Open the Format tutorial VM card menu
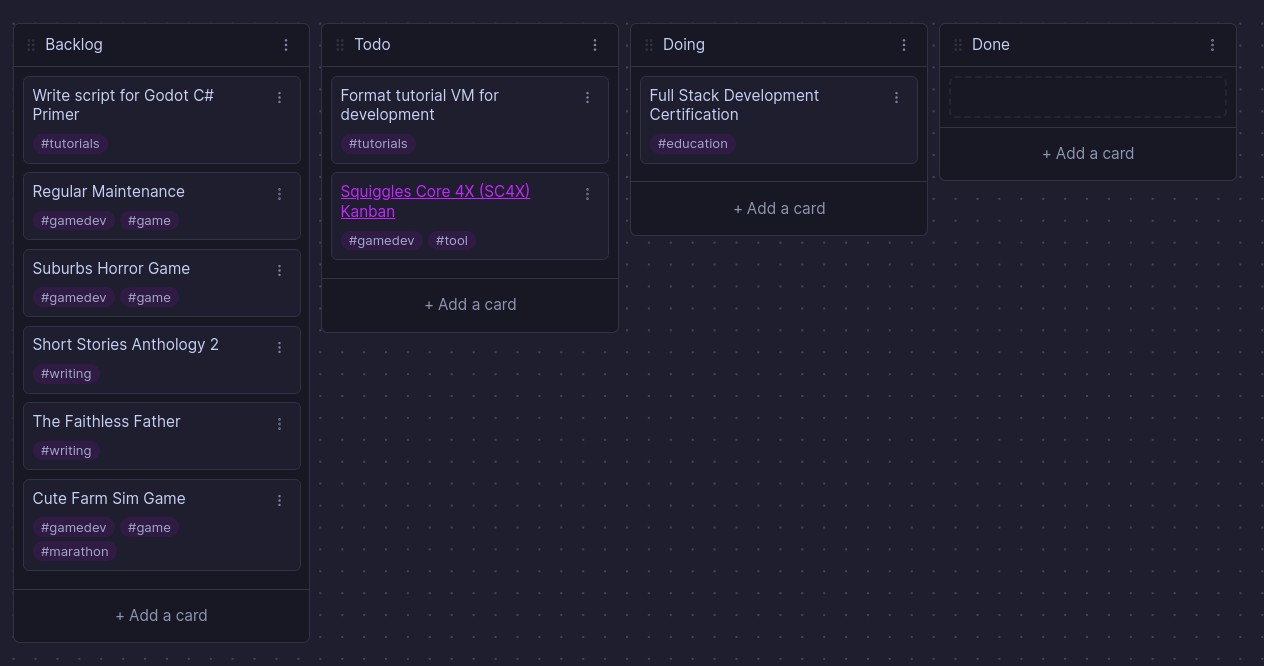Image resolution: width=1264 pixels, height=666 pixels. click(588, 98)
